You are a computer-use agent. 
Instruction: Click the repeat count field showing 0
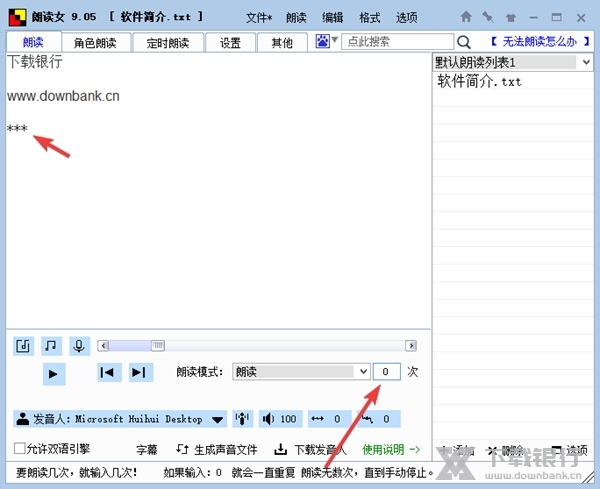pyautogui.click(x=386, y=372)
